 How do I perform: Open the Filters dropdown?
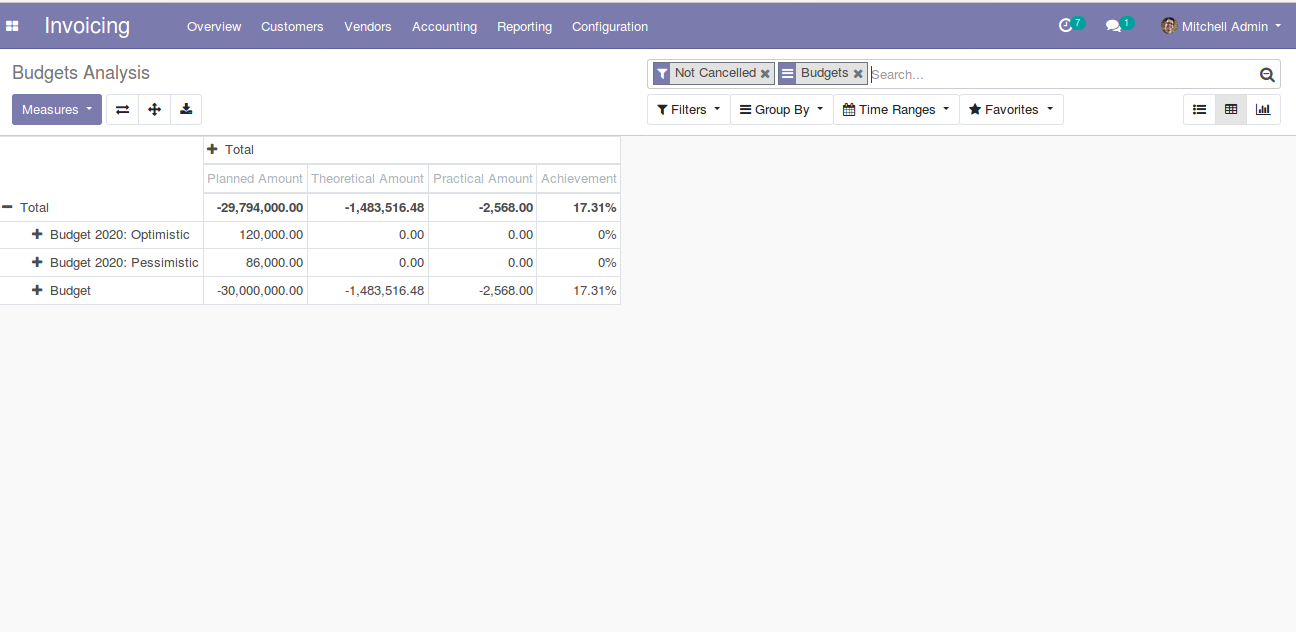tap(688, 110)
